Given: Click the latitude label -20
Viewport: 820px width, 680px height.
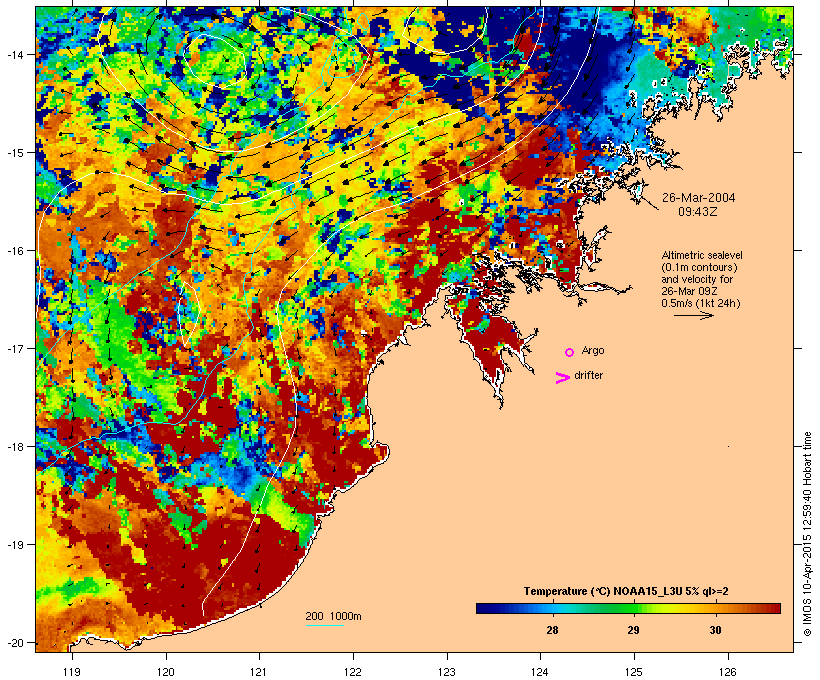Looking at the screenshot, I should click(x=14, y=642).
